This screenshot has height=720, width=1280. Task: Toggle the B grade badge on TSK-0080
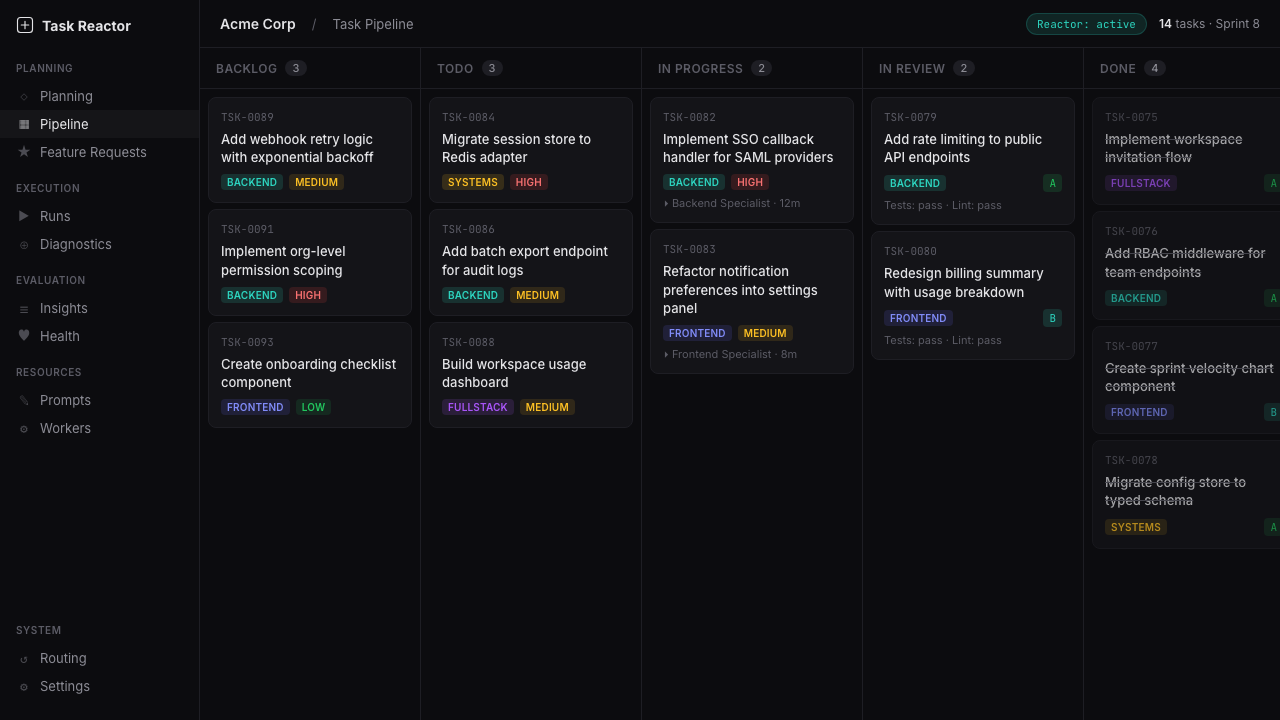1051,318
